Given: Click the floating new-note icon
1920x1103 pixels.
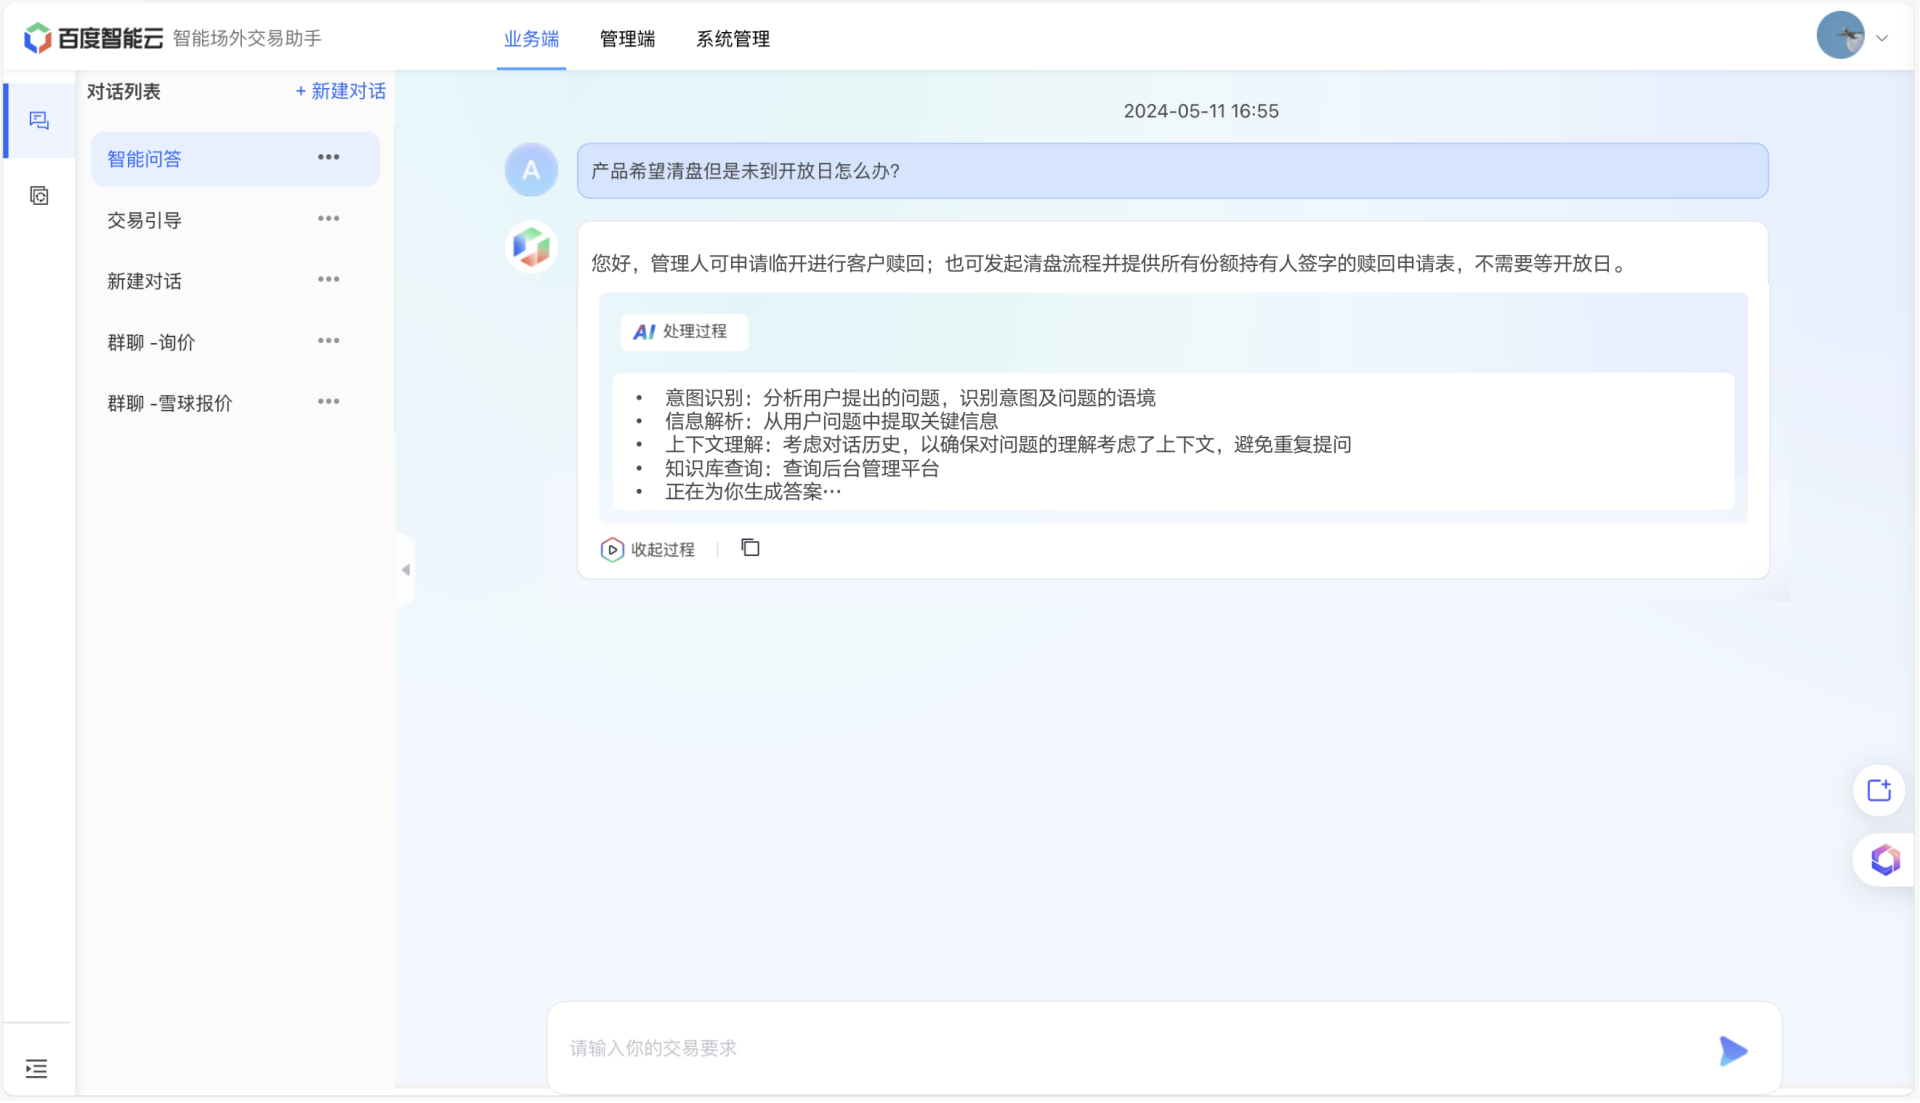Looking at the screenshot, I should click(1879, 791).
